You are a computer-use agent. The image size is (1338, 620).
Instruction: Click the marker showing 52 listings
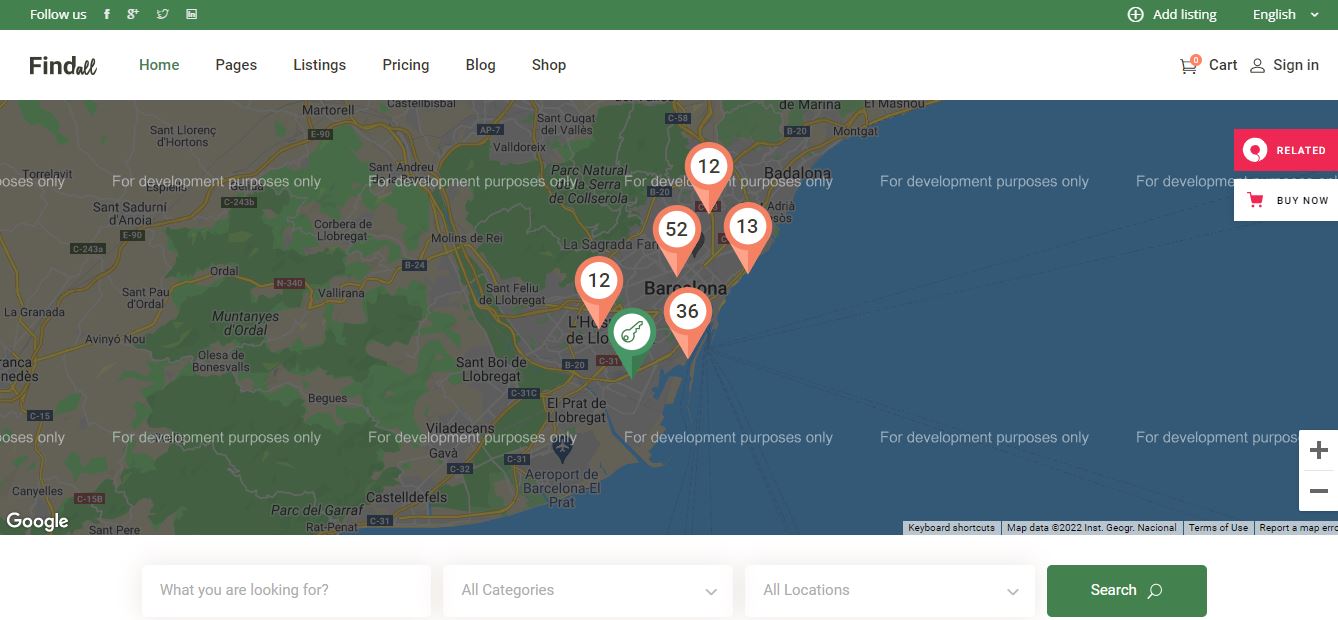676,230
